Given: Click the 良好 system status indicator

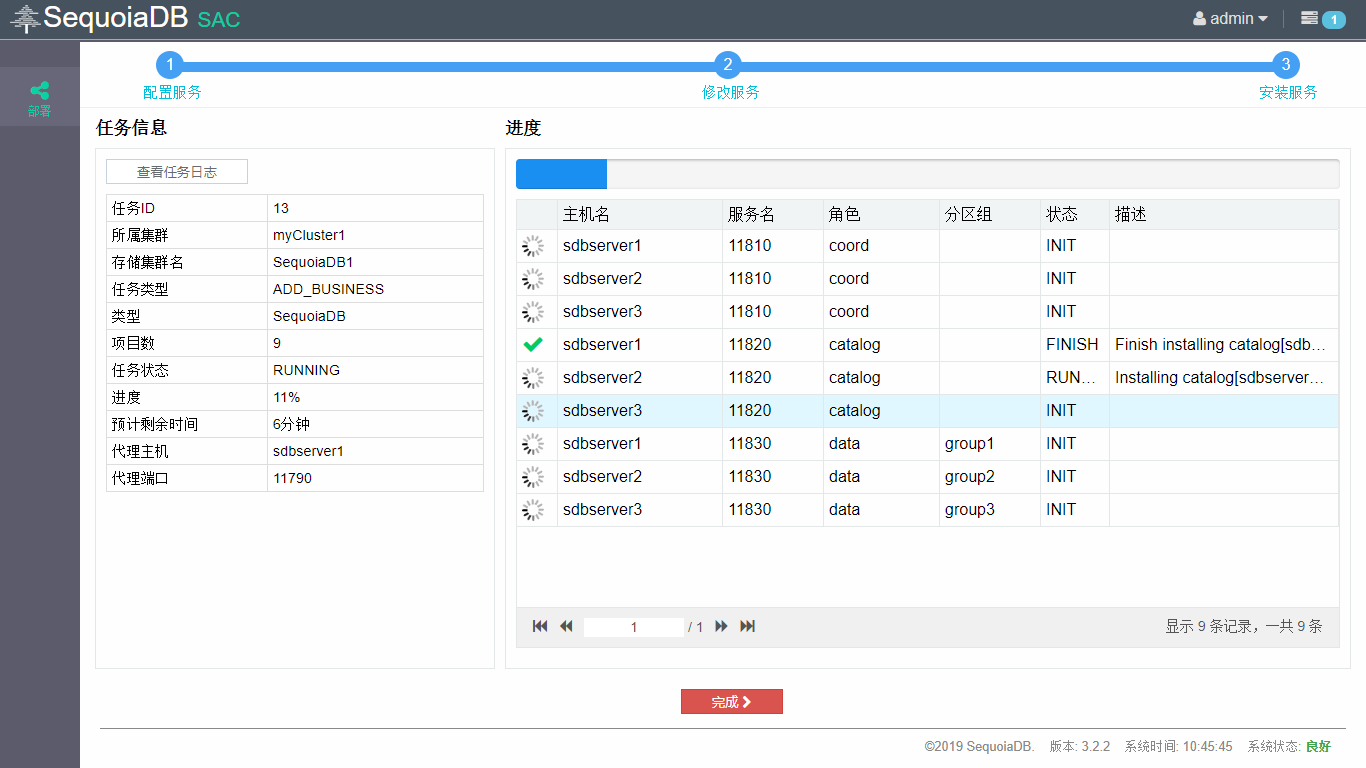Looking at the screenshot, I should pos(1319,746).
